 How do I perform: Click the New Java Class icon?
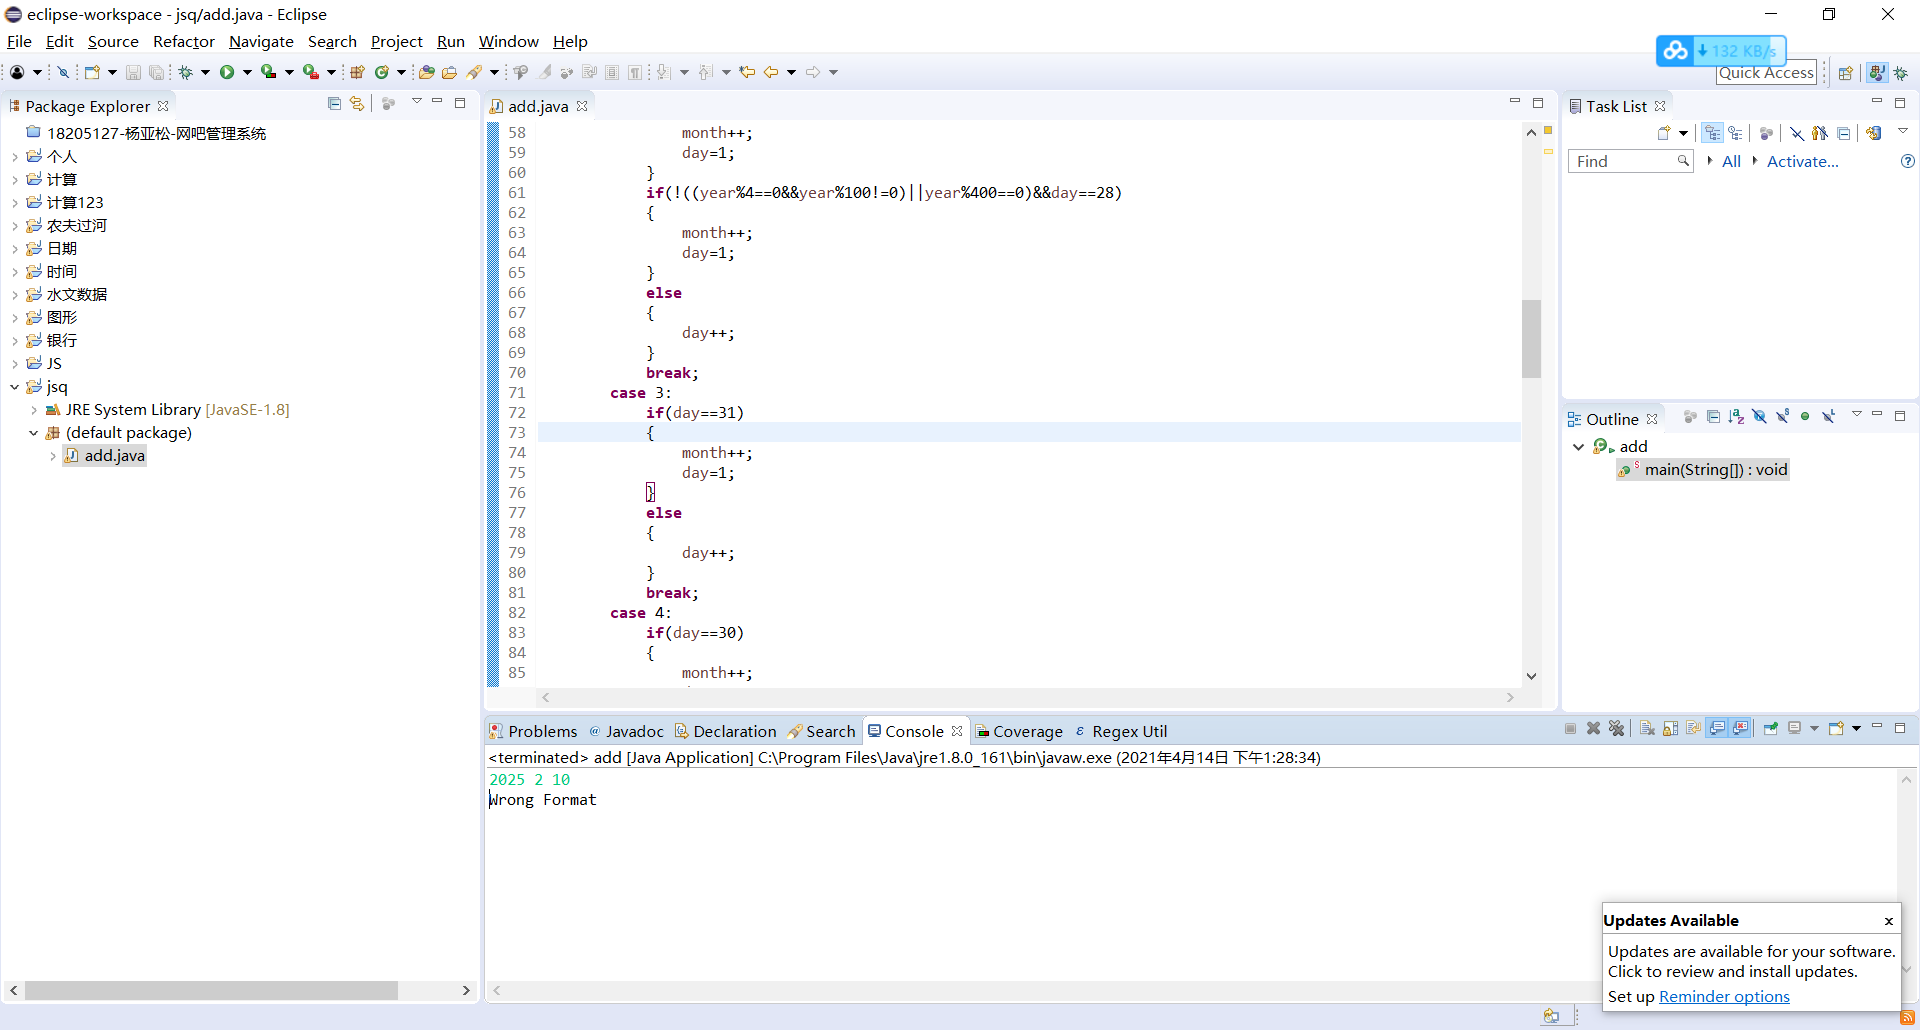pyautogui.click(x=382, y=72)
